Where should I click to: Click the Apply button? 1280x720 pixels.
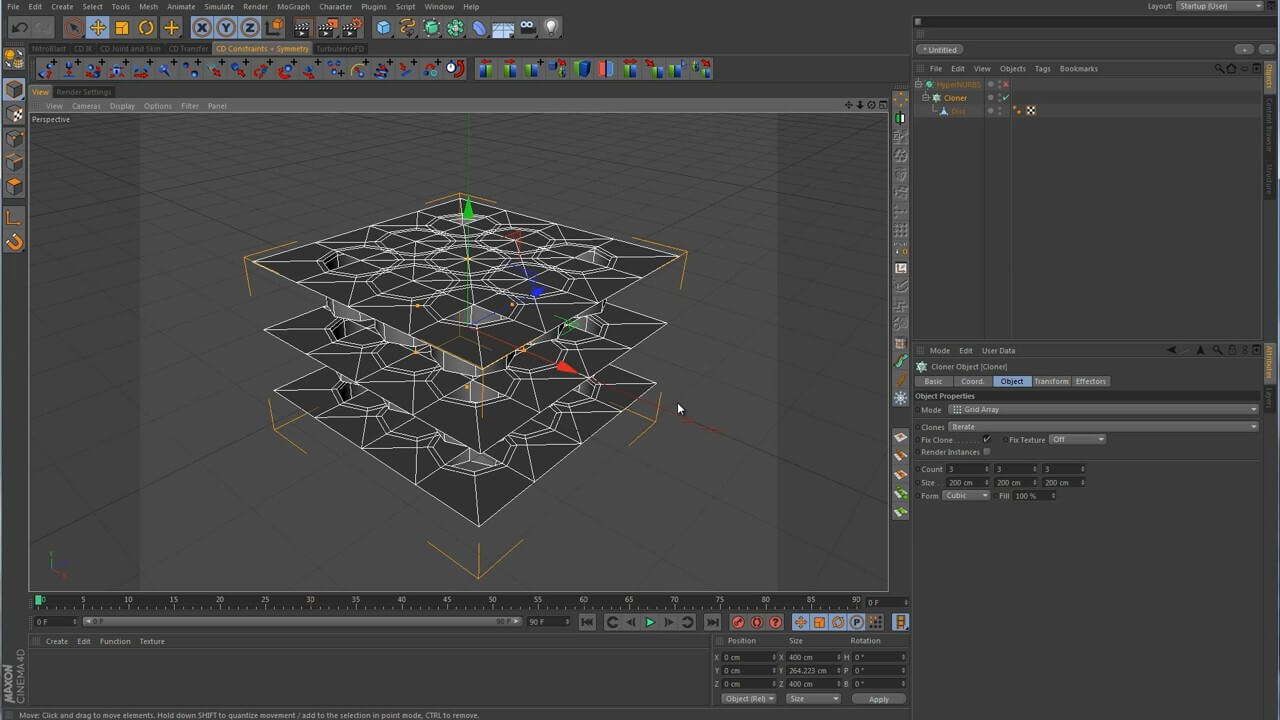click(878, 699)
